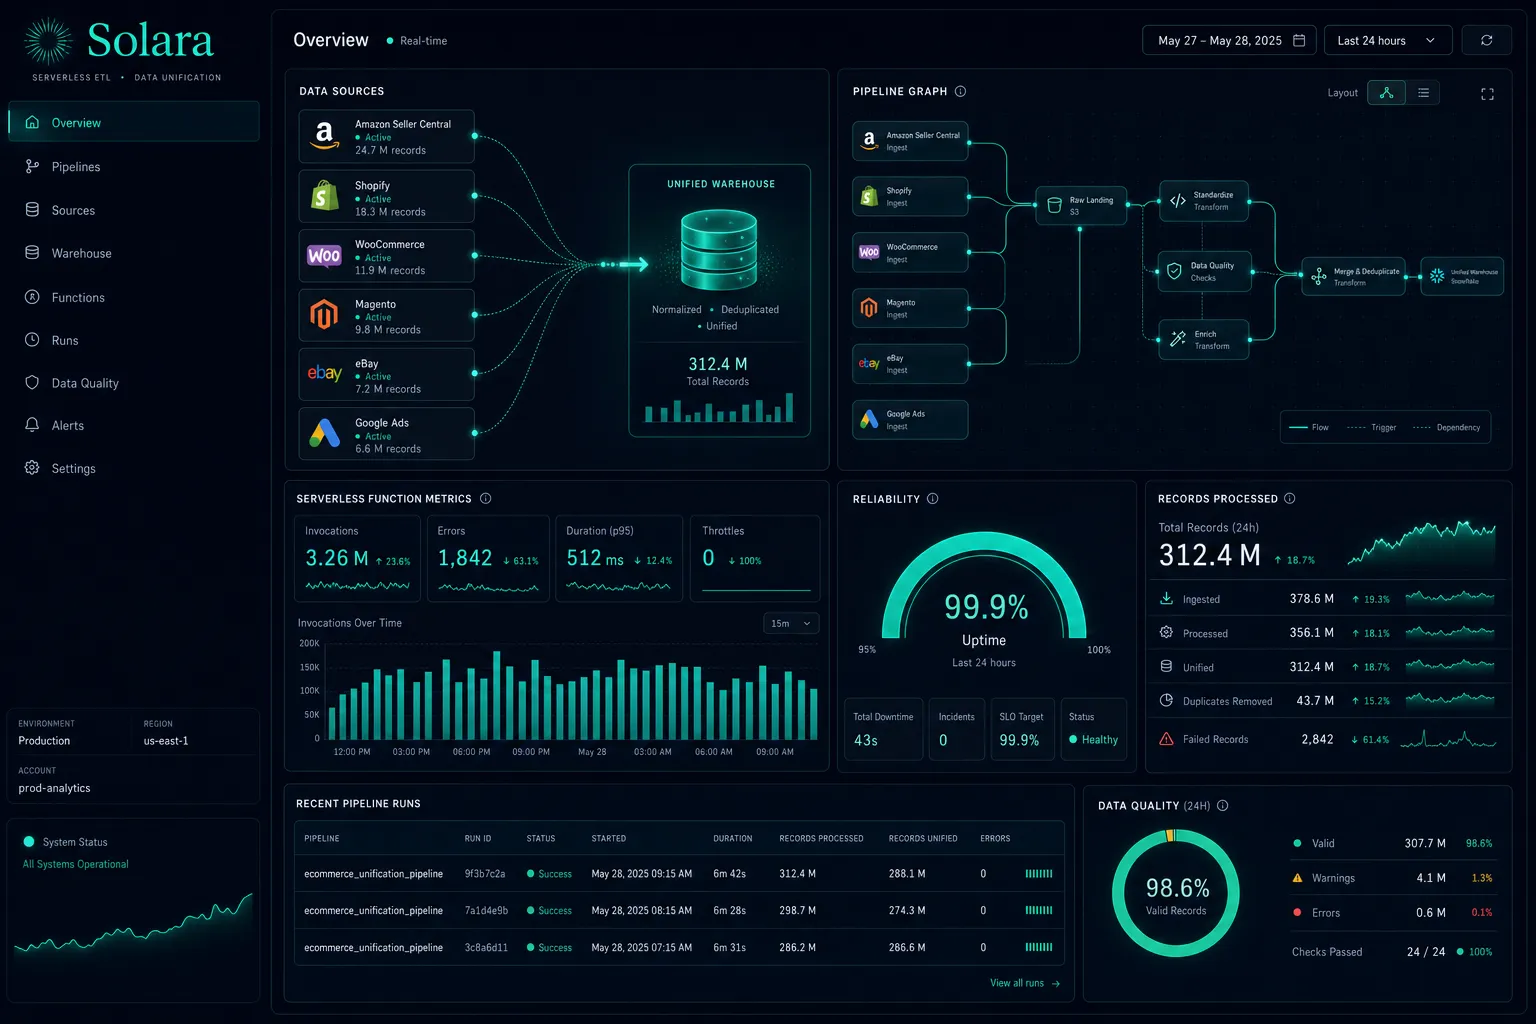Click the Checks Passed 24 / 24 value

click(x=1426, y=951)
